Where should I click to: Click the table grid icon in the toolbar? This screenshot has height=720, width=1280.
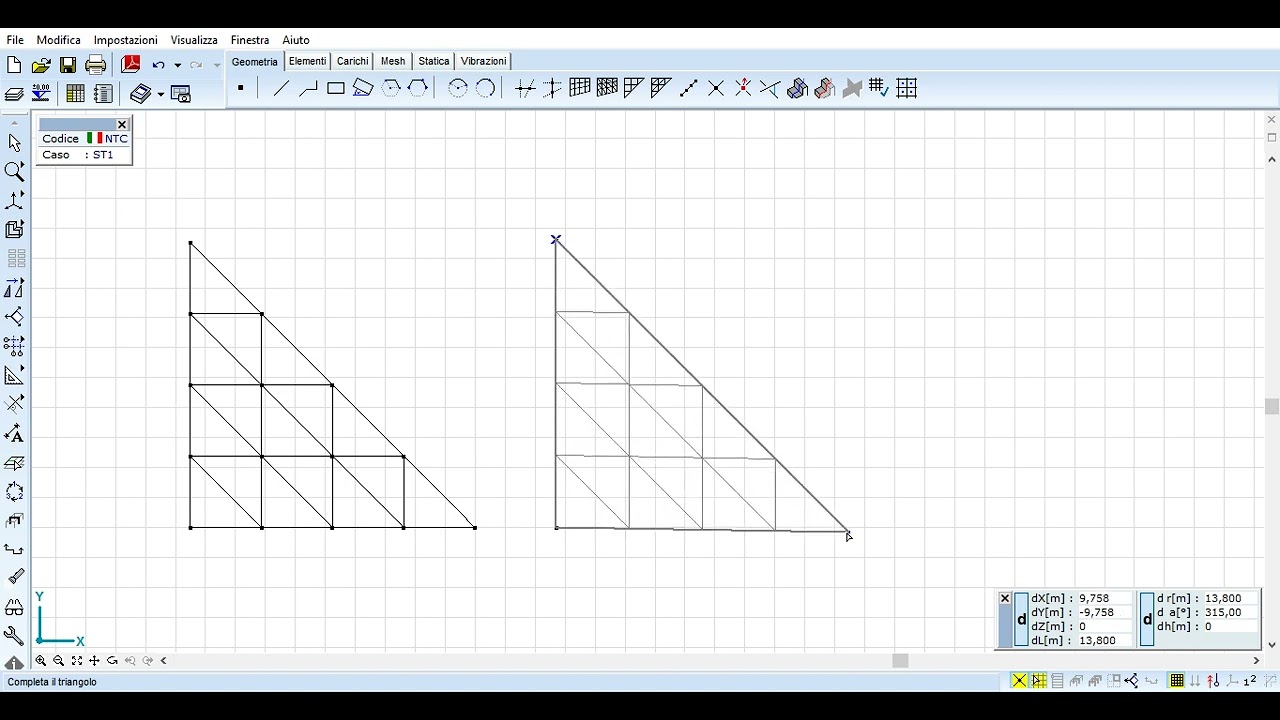[x=75, y=94]
